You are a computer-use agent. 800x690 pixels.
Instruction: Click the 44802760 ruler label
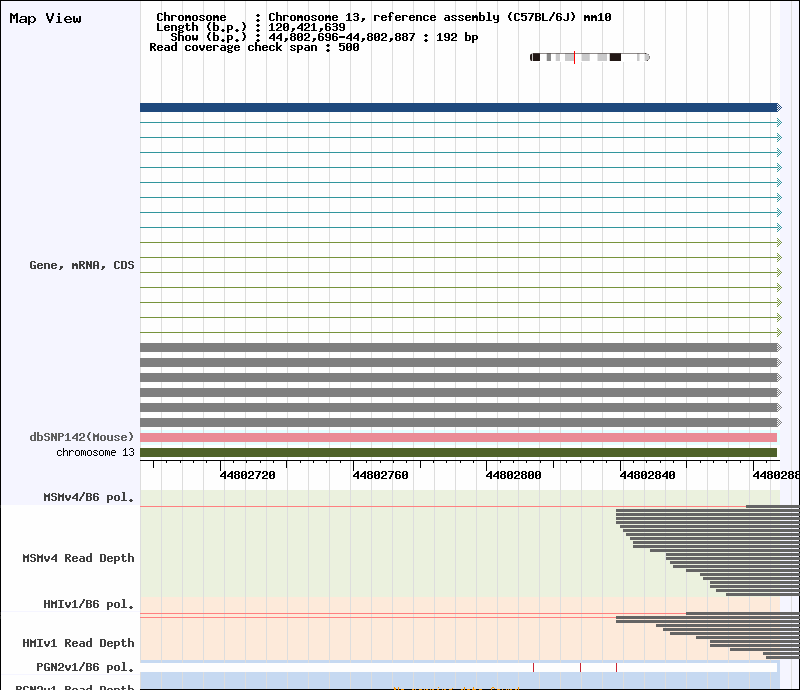click(x=381, y=475)
